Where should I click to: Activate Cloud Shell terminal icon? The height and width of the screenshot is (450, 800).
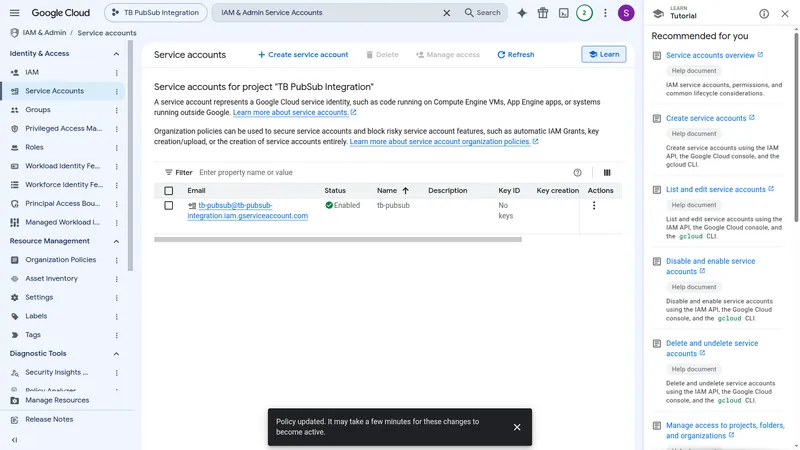click(564, 13)
